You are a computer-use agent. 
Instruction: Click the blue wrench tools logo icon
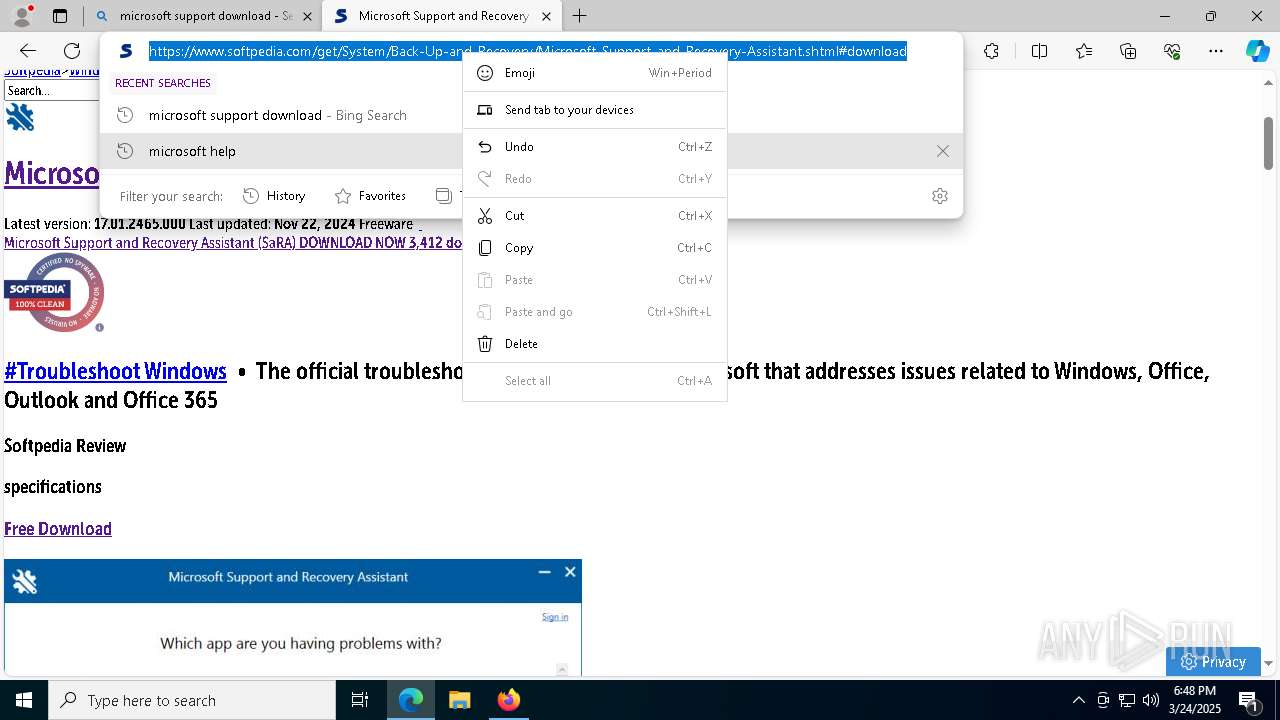point(20,117)
